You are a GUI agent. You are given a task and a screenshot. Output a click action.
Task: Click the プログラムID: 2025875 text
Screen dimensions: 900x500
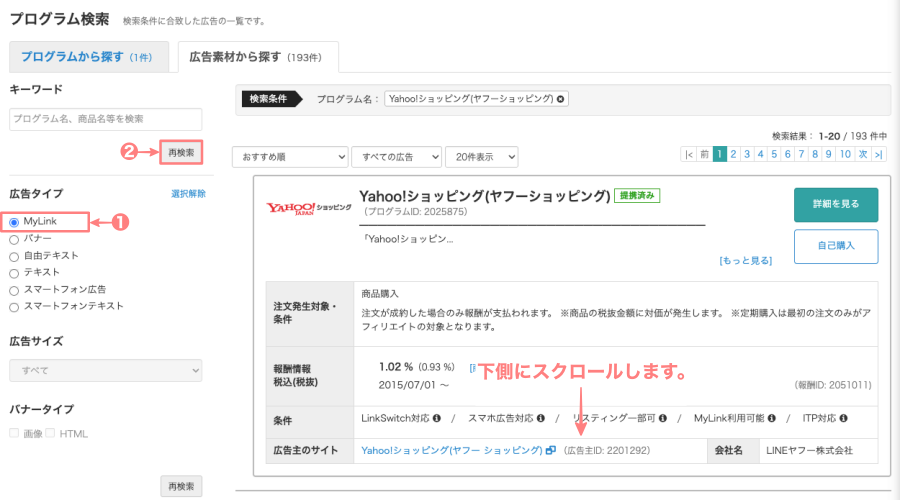point(416,212)
